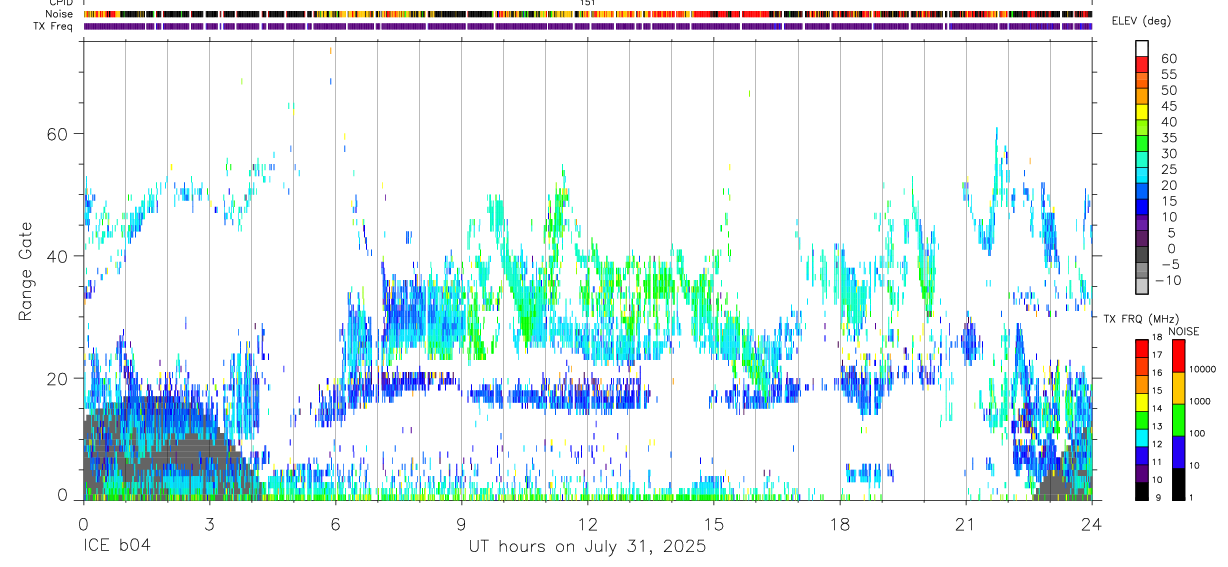
Task: Click the 'Range Gate' y-axis title
Action: coord(26,270)
